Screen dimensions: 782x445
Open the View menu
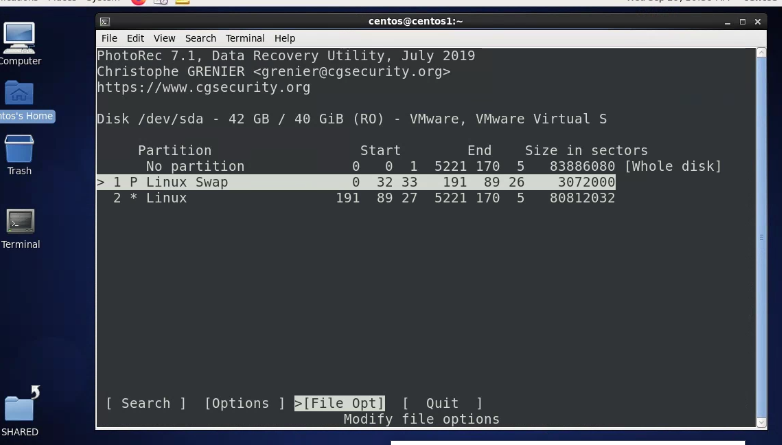point(164,38)
